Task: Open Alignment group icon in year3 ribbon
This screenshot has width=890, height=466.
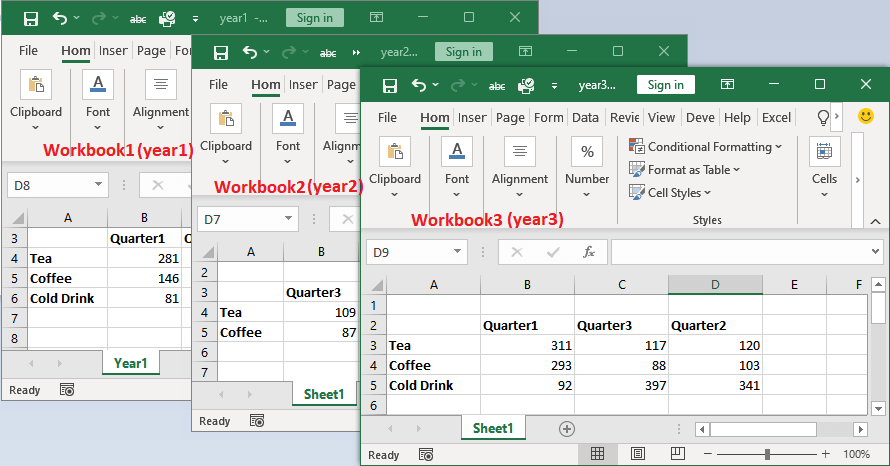Action: [x=519, y=152]
